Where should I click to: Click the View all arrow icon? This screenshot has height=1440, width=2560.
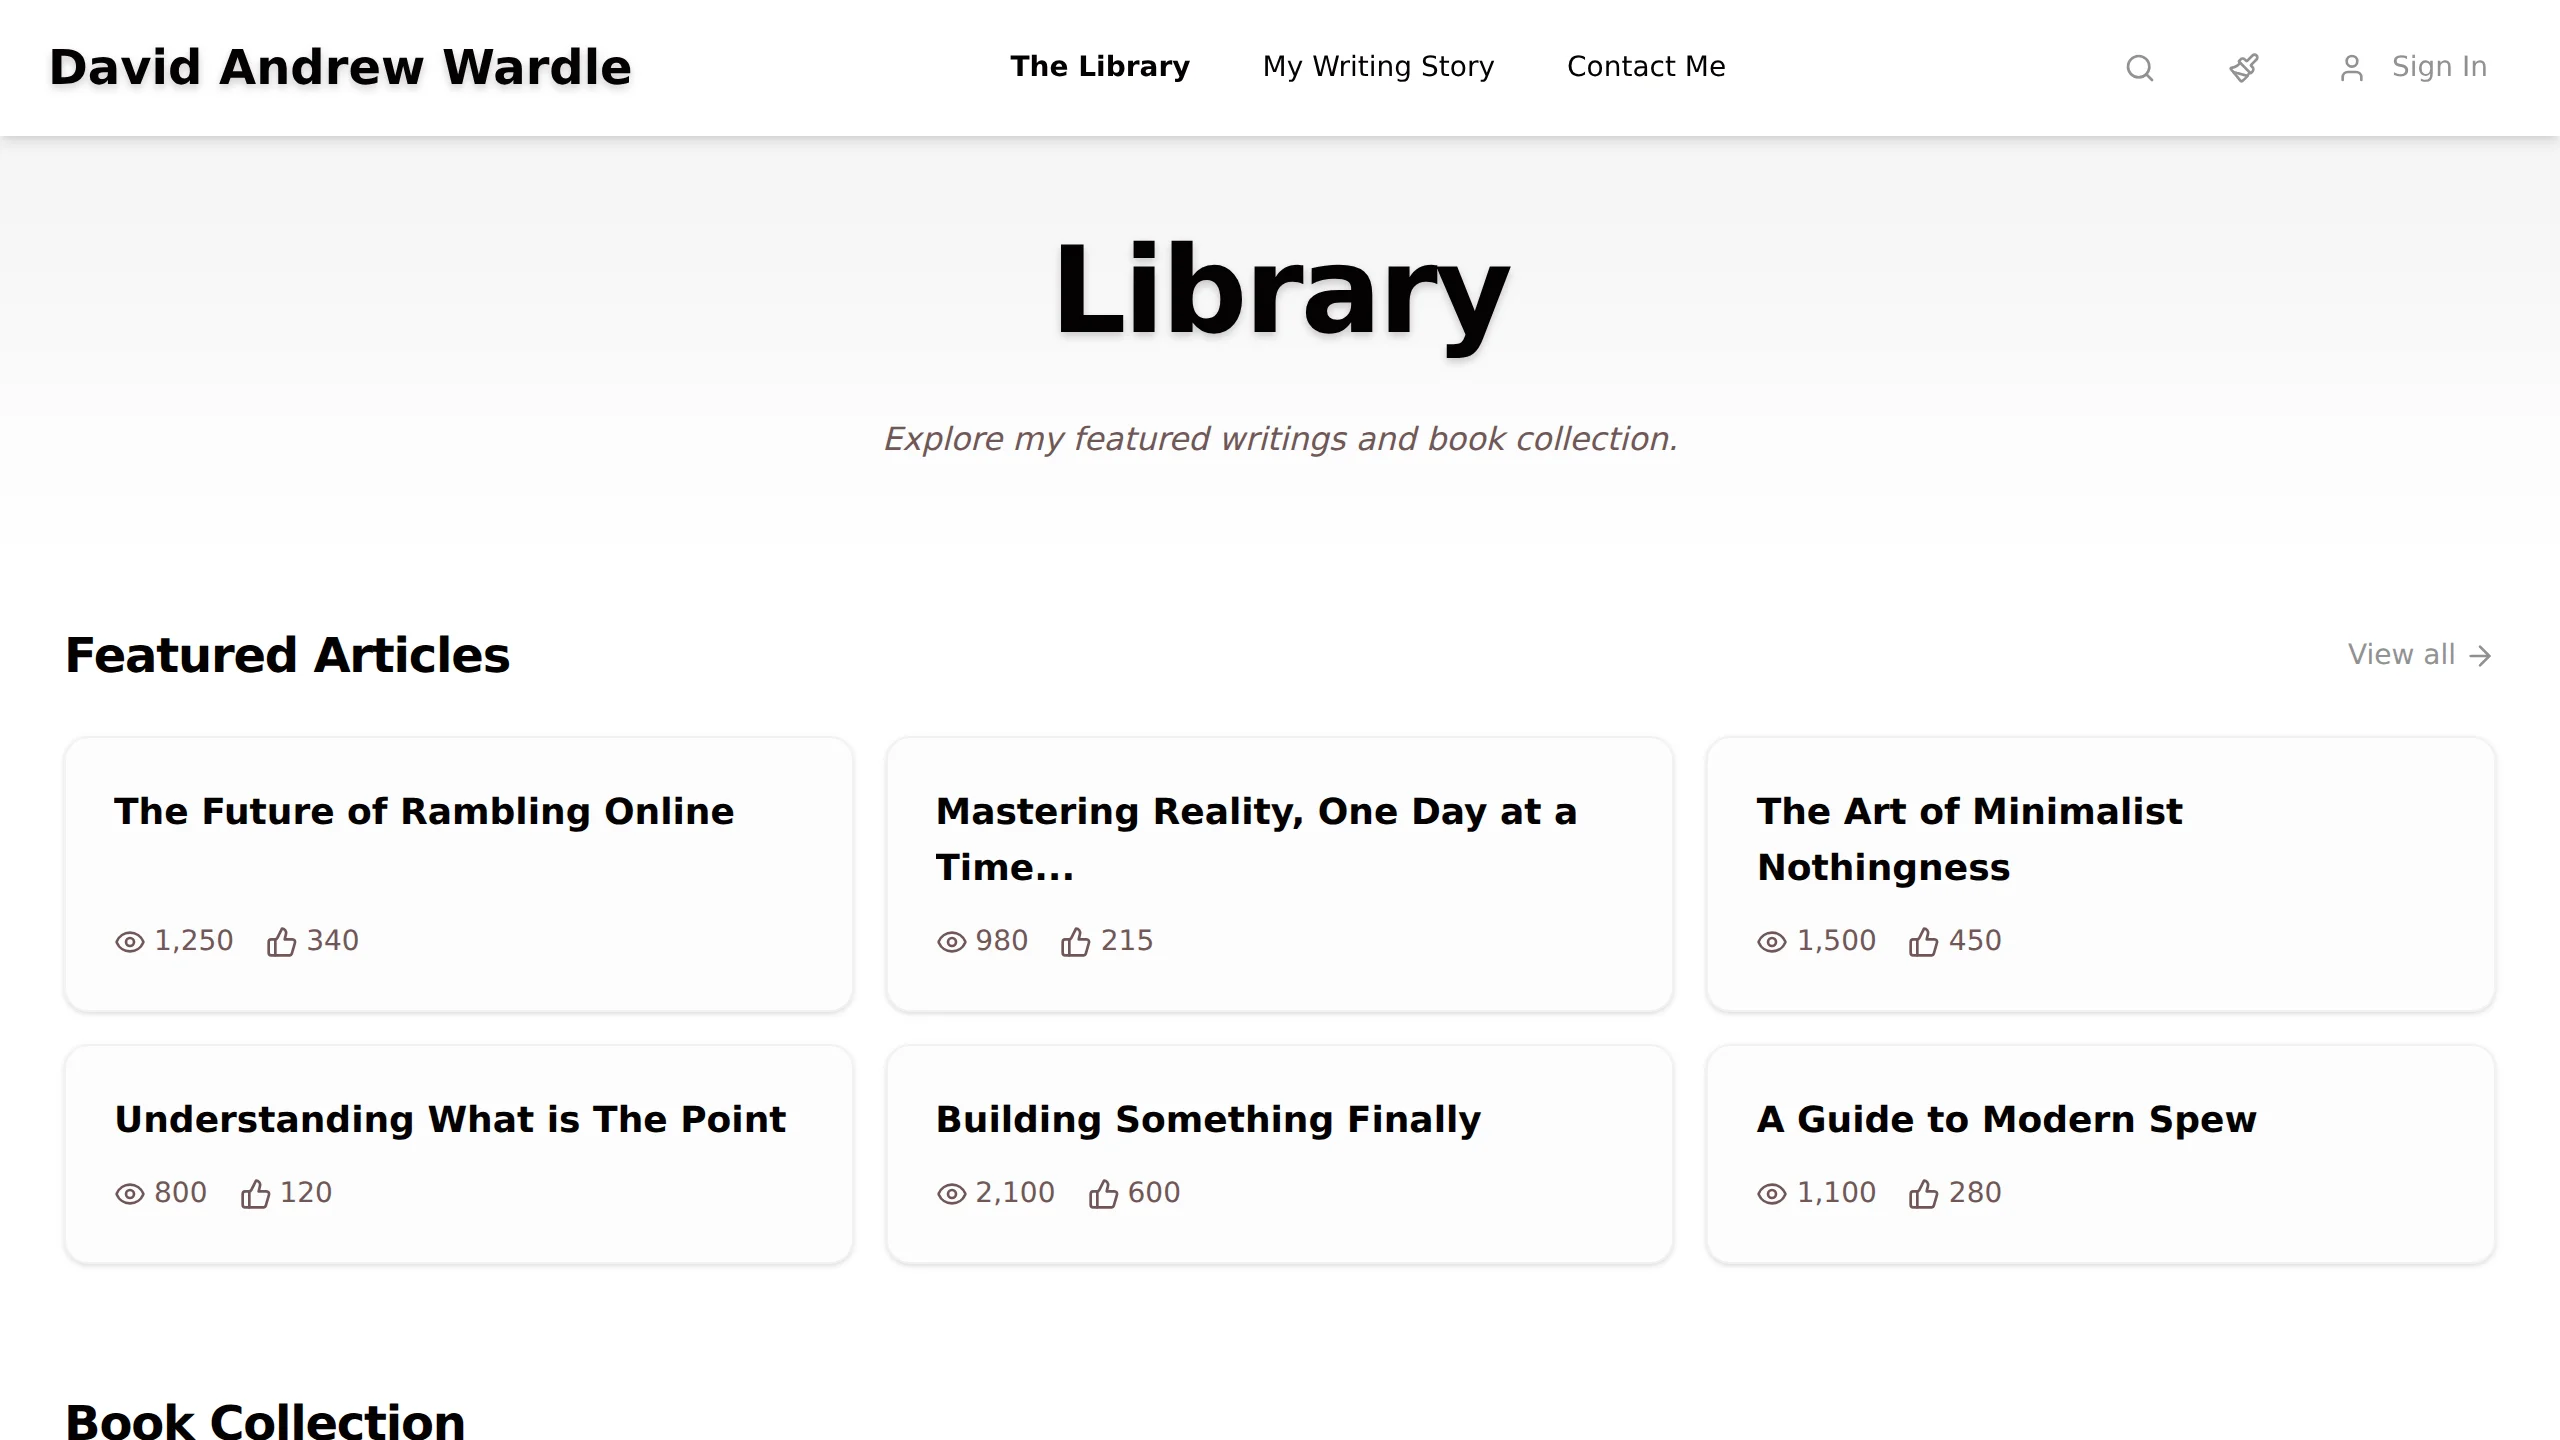(x=2480, y=656)
